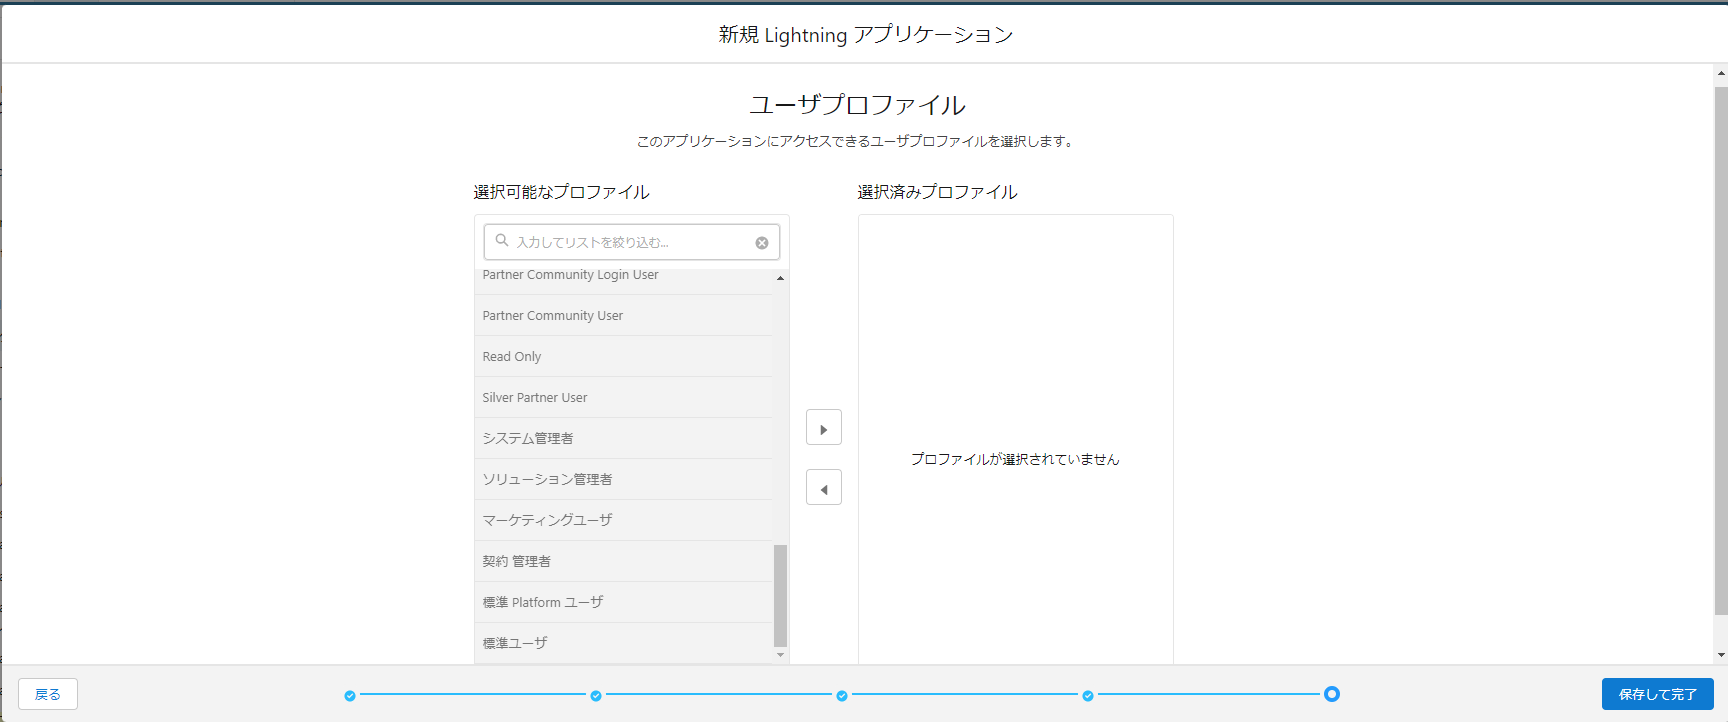Focus the profile filter input field
This screenshot has width=1728, height=722.
[632, 242]
